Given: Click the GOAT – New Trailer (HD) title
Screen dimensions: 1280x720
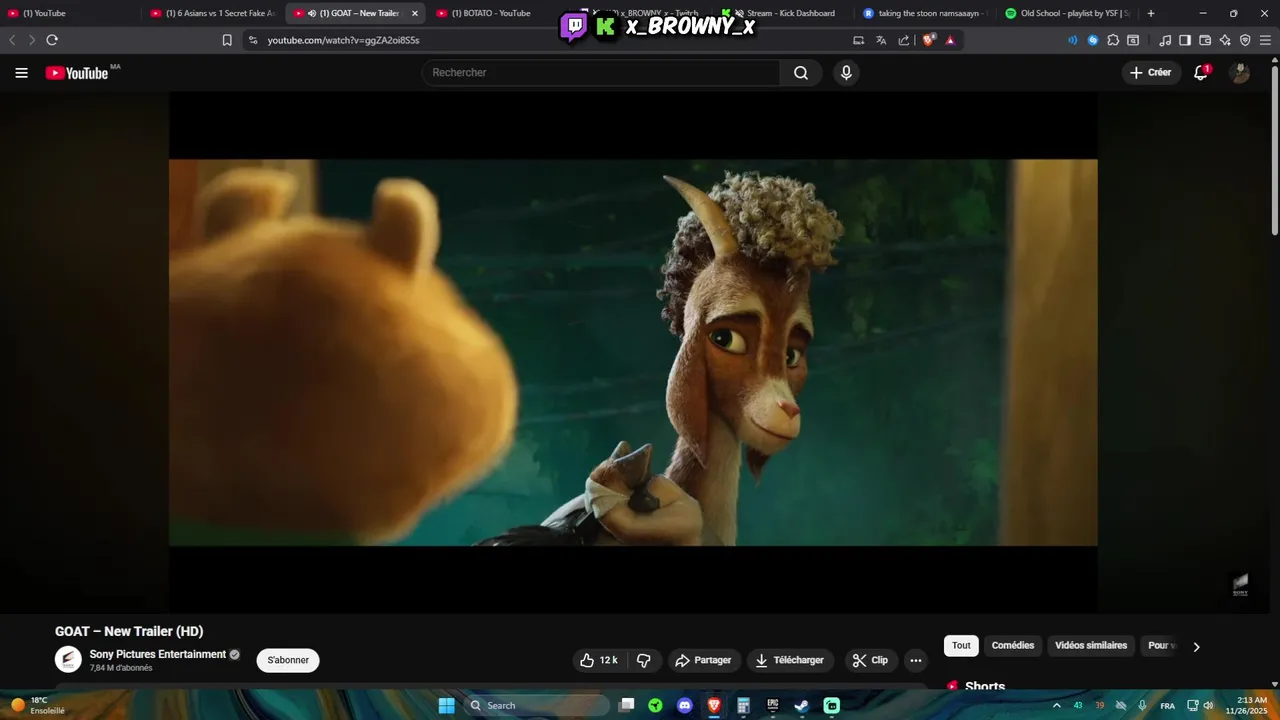Looking at the screenshot, I should (129, 631).
